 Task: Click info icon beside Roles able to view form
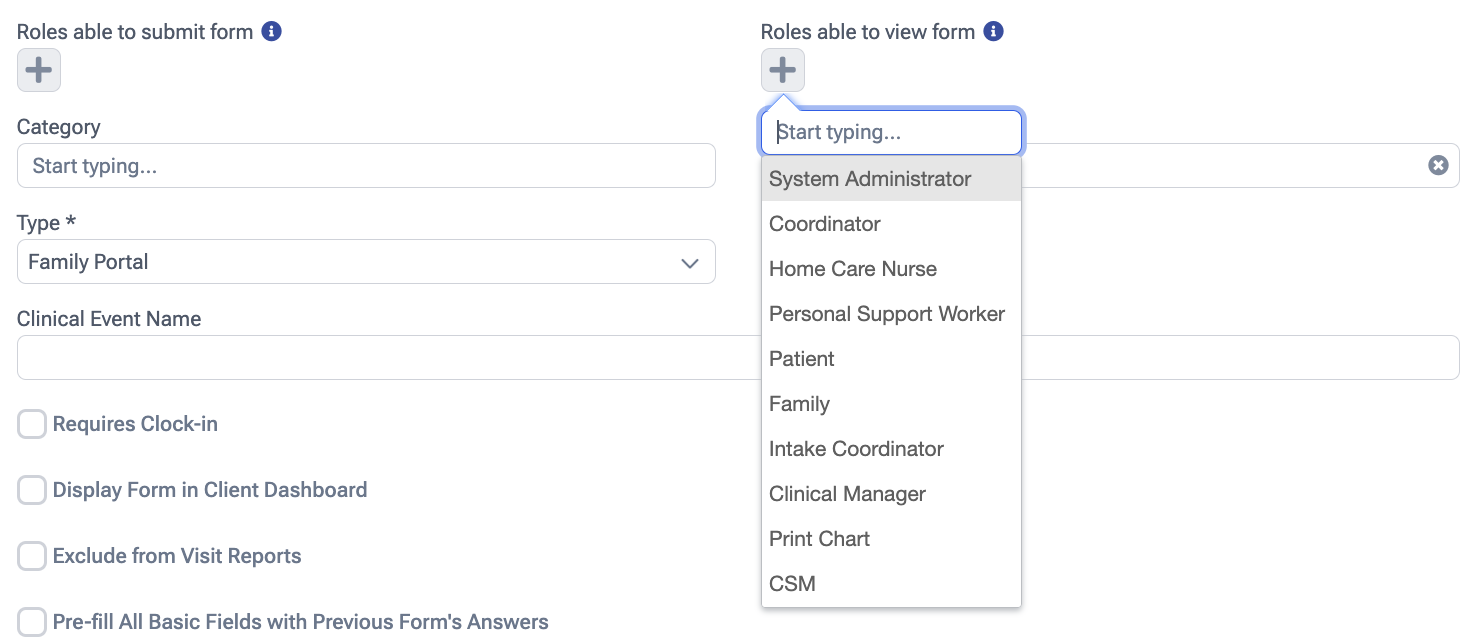point(993,31)
